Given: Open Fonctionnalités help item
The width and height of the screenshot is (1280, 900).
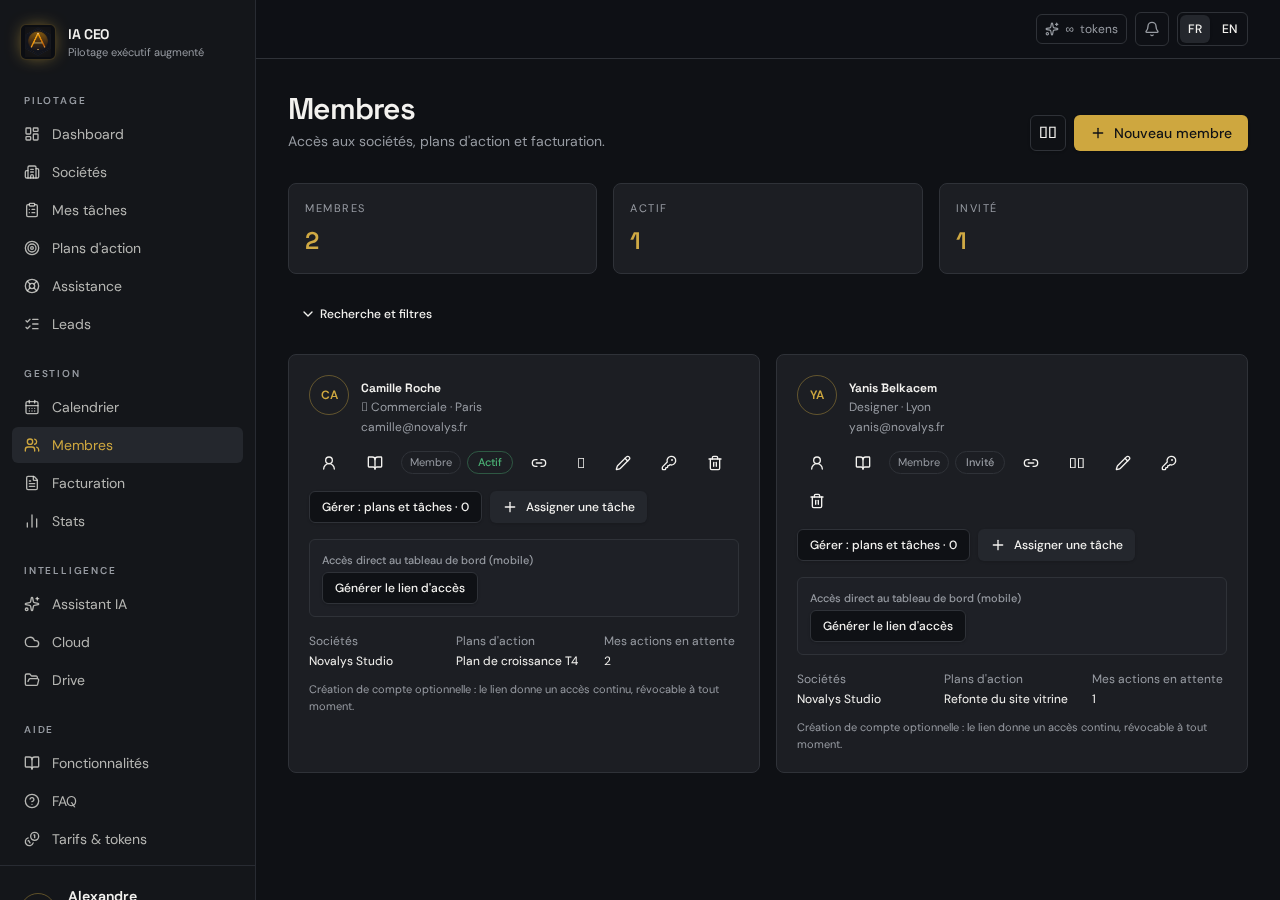Looking at the screenshot, I should point(127,763).
